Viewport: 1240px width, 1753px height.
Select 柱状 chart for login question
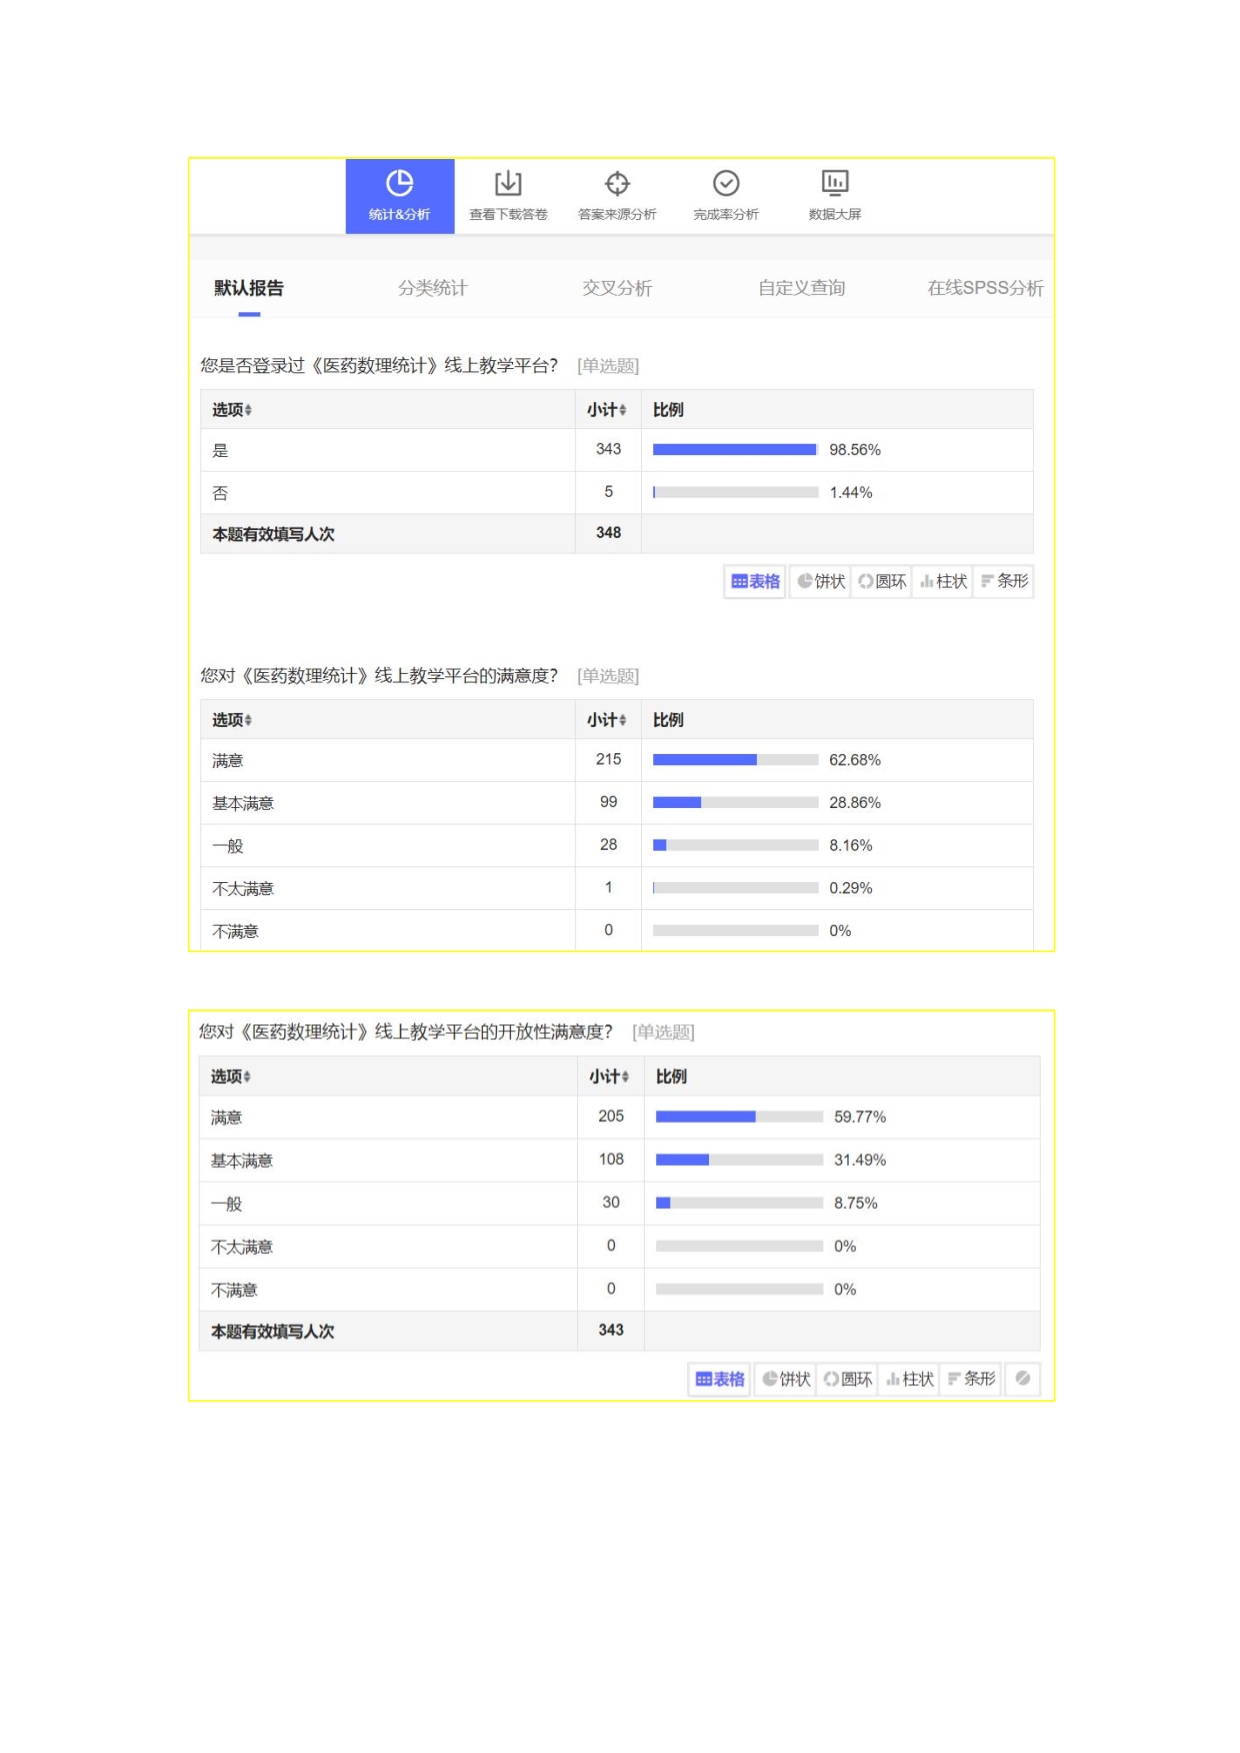943,581
